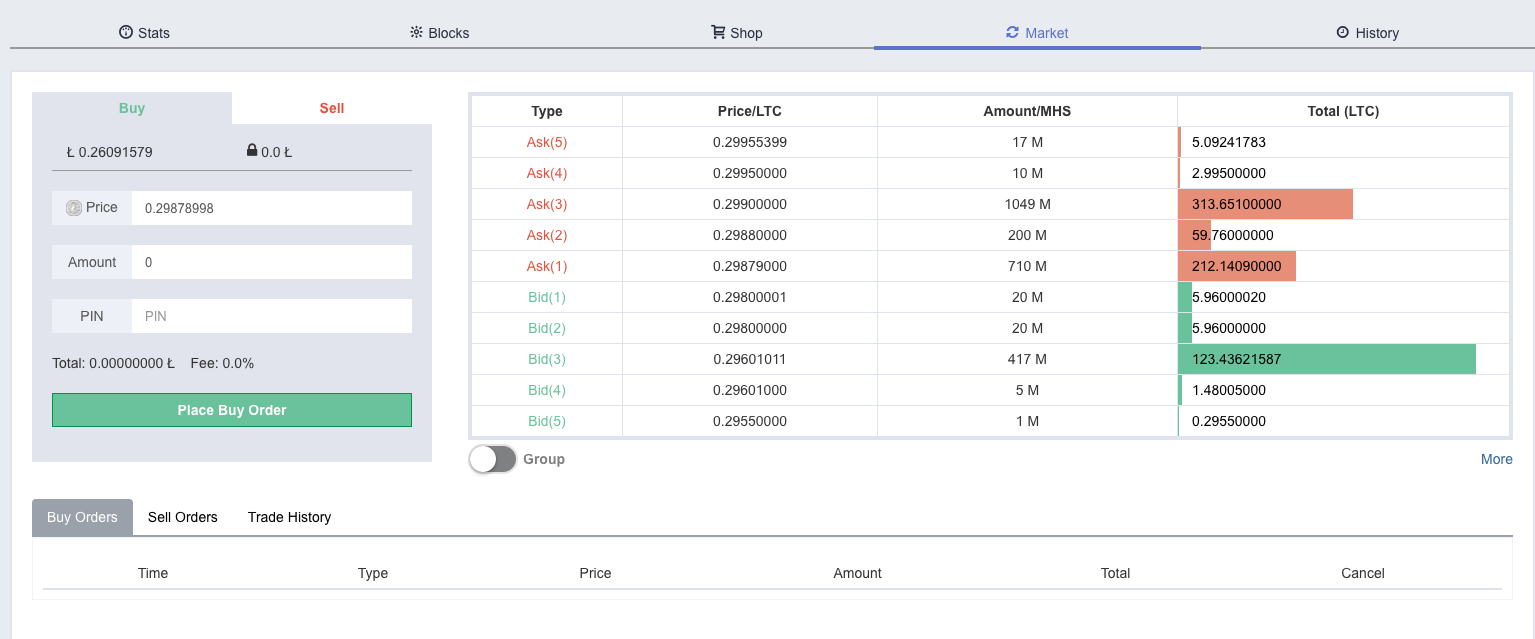Click the Stats tab icon
This screenshot has width=1535, height=639.
coord(125,32)
